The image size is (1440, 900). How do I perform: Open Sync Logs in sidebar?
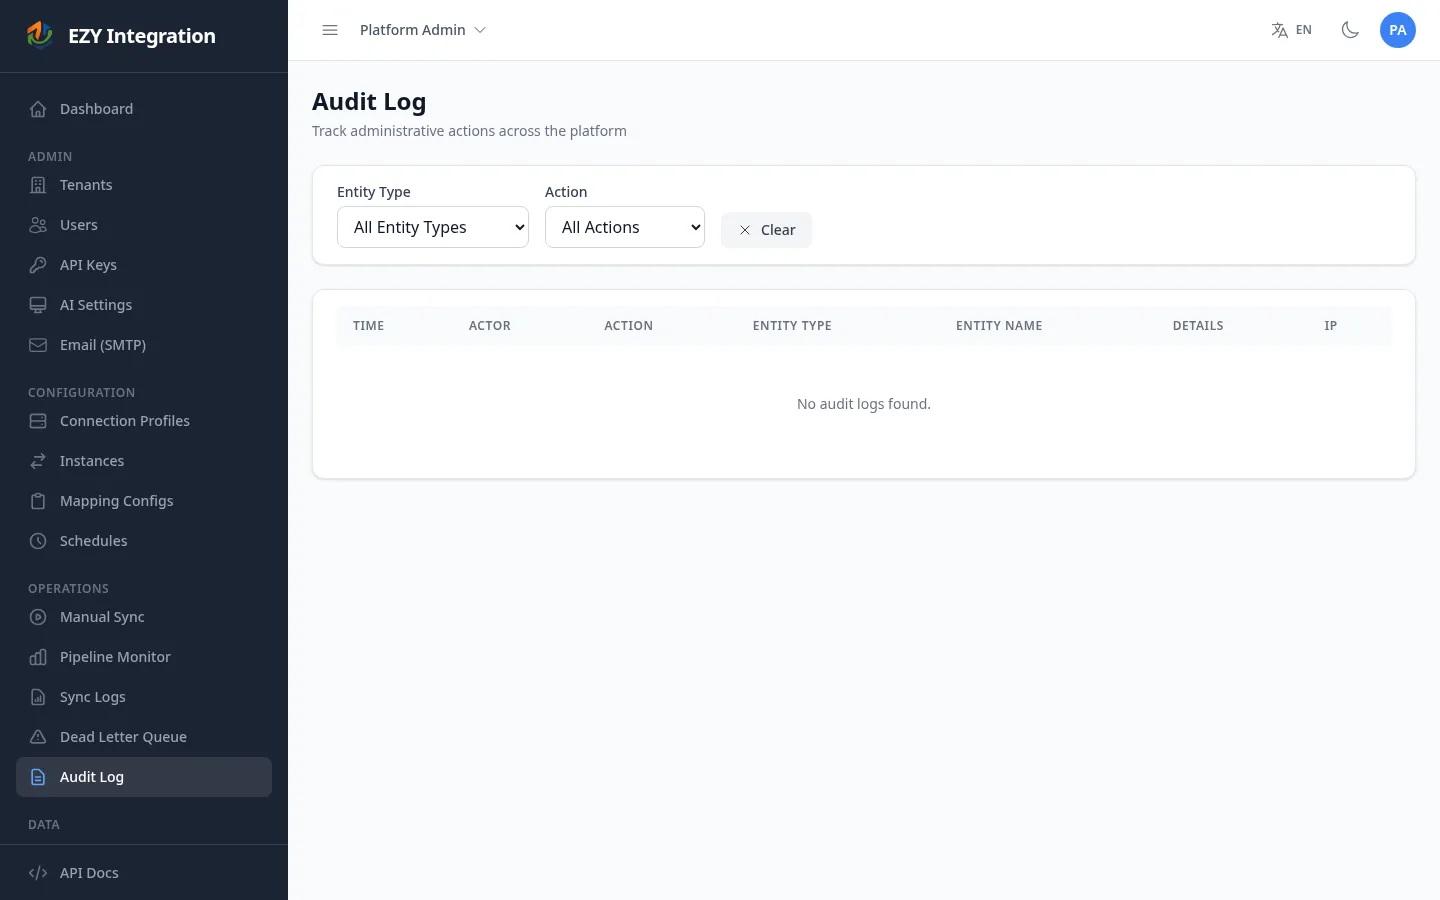tap(144, 697)
